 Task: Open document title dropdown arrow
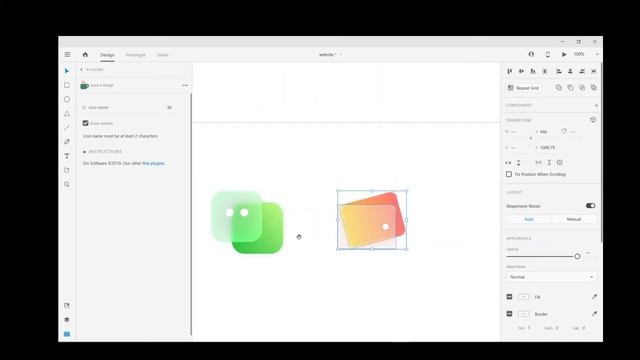pos(341,54)
